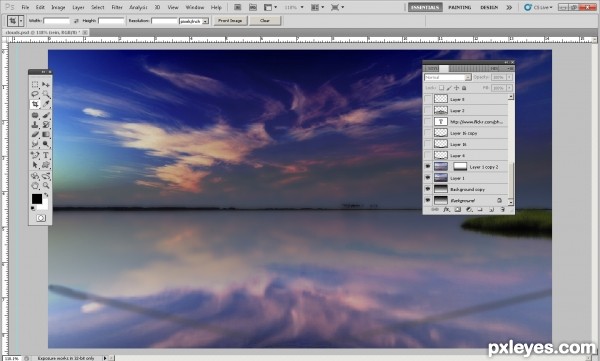Select the Horizontal Type tool

[46, 155]
